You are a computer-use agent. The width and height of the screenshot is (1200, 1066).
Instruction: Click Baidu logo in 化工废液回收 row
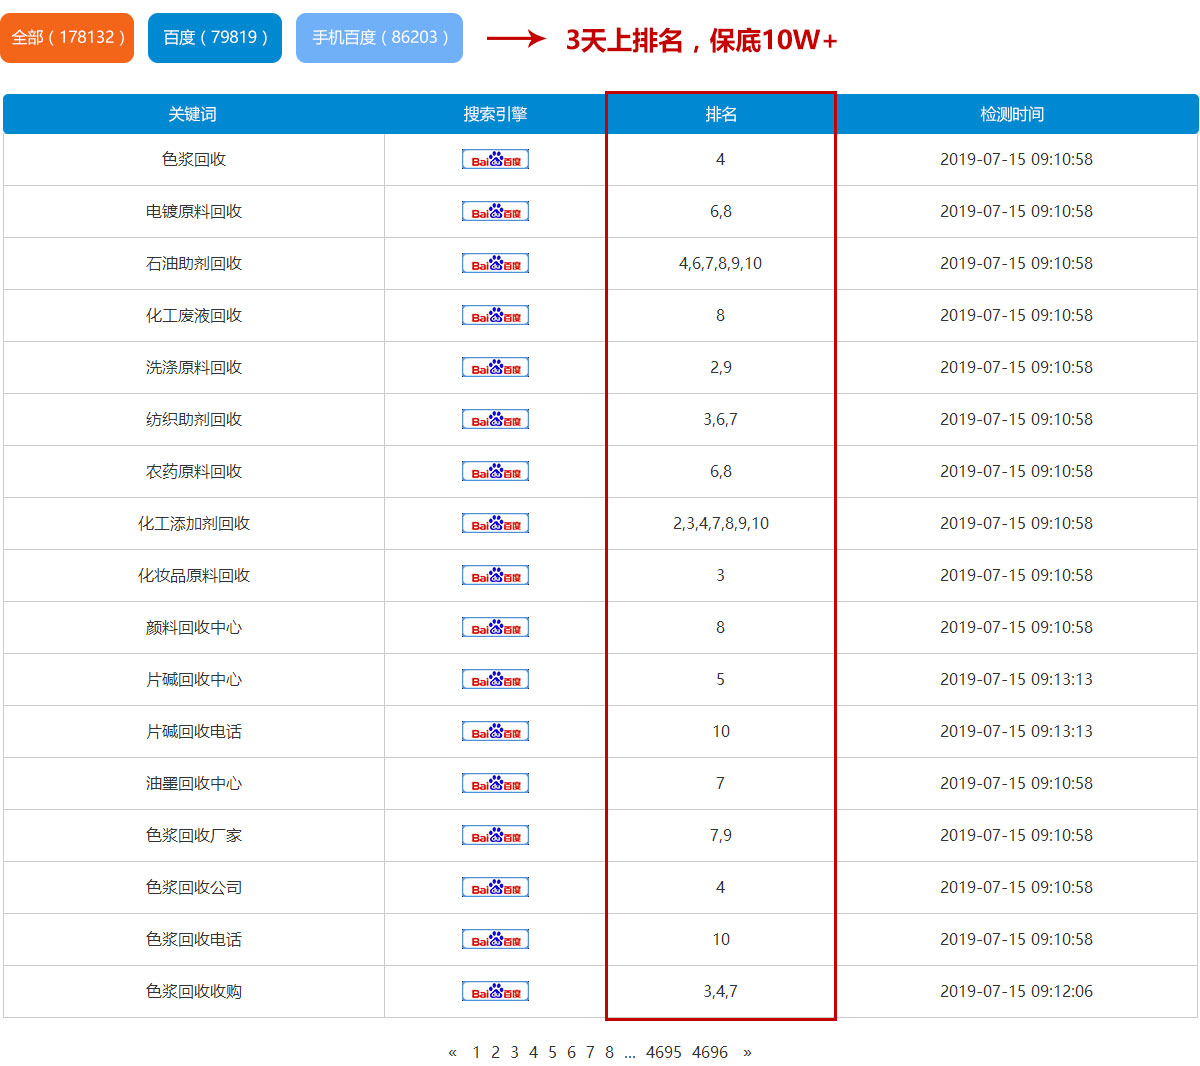point(495,315)
